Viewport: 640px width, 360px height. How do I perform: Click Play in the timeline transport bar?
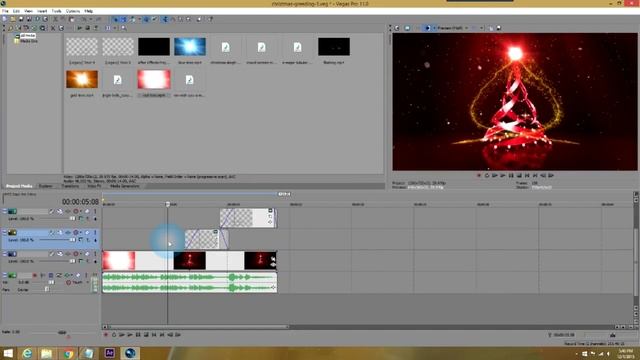(130, 335)
